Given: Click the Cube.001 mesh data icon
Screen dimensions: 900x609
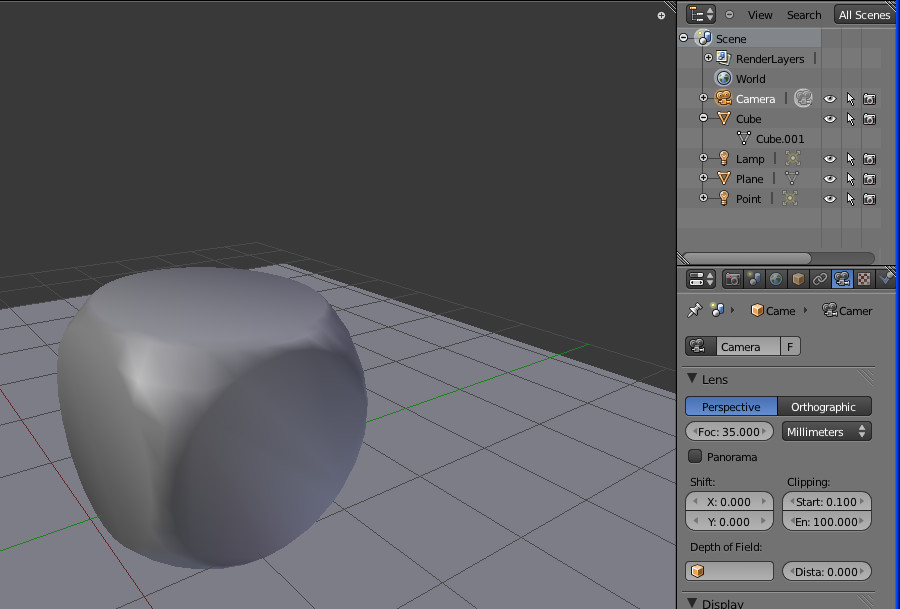Looking at the screenshot, I should pos(744,138).
